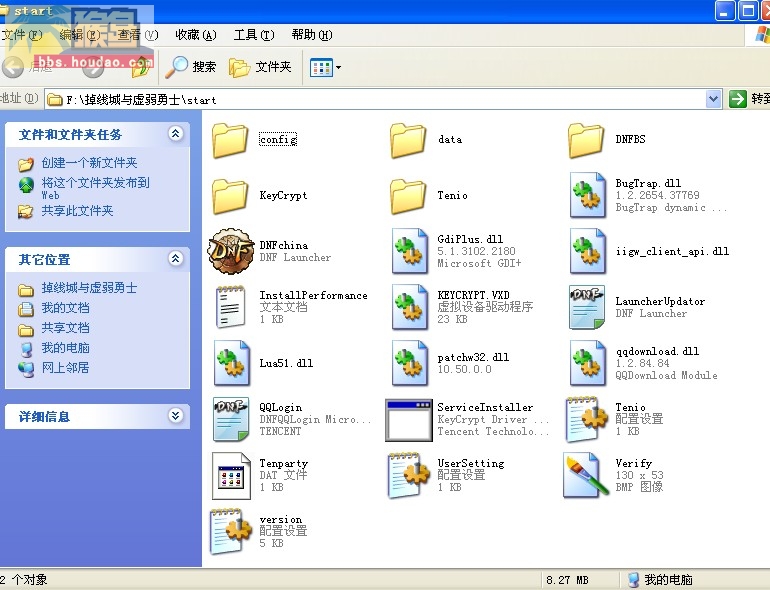The width and height of the screenshot is (770, 590).
Task: Open the DNFBS folder icon
Action: [x=586, y=140]
